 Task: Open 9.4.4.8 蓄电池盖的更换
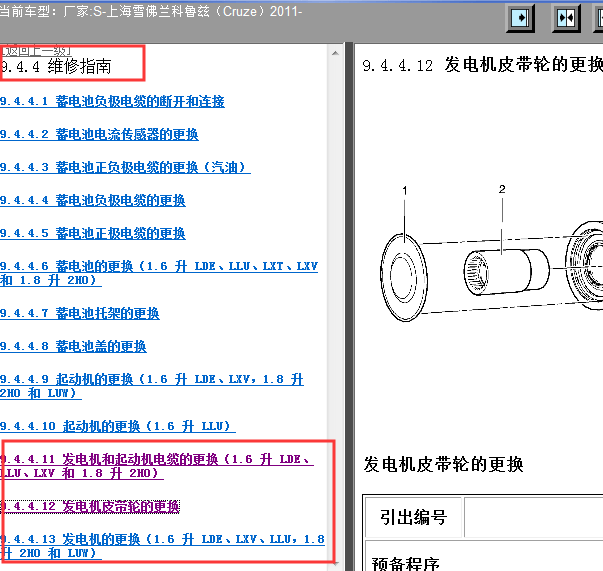73,346
